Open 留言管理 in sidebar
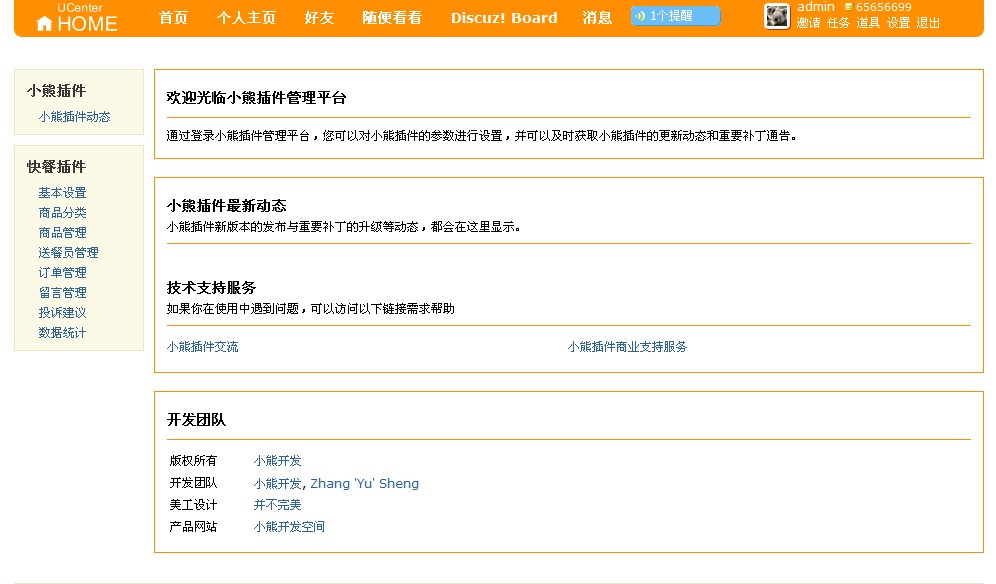The height and width of the screenshot is (584, 996). pos(62,293)
